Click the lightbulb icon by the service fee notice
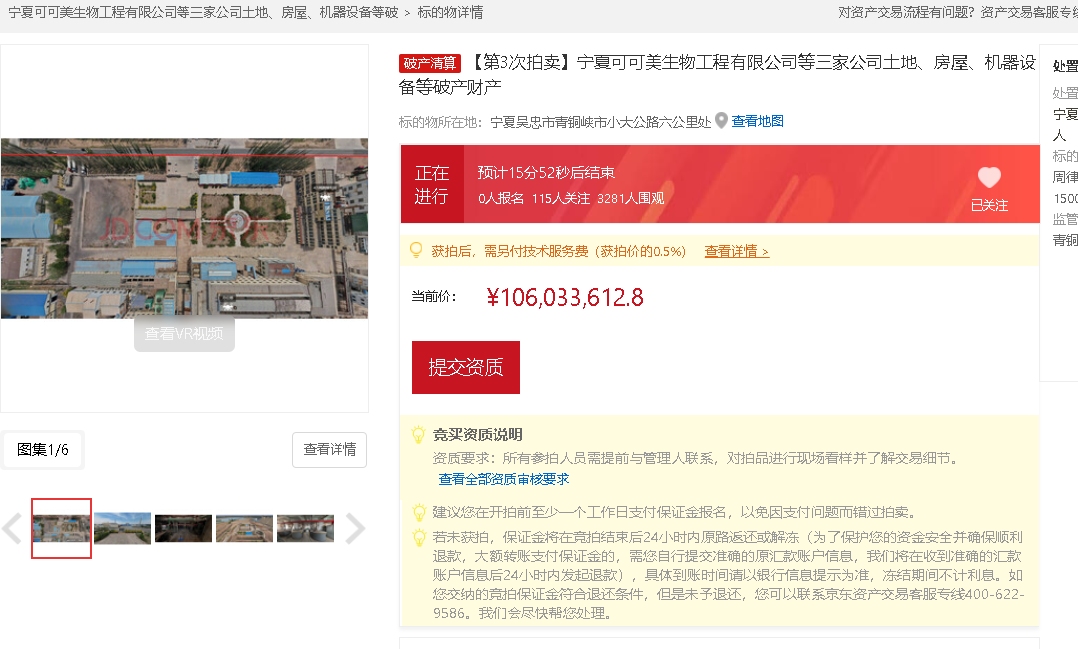Screen dimensions: 1078x649 pyautogui.click(x=416, y=250)
